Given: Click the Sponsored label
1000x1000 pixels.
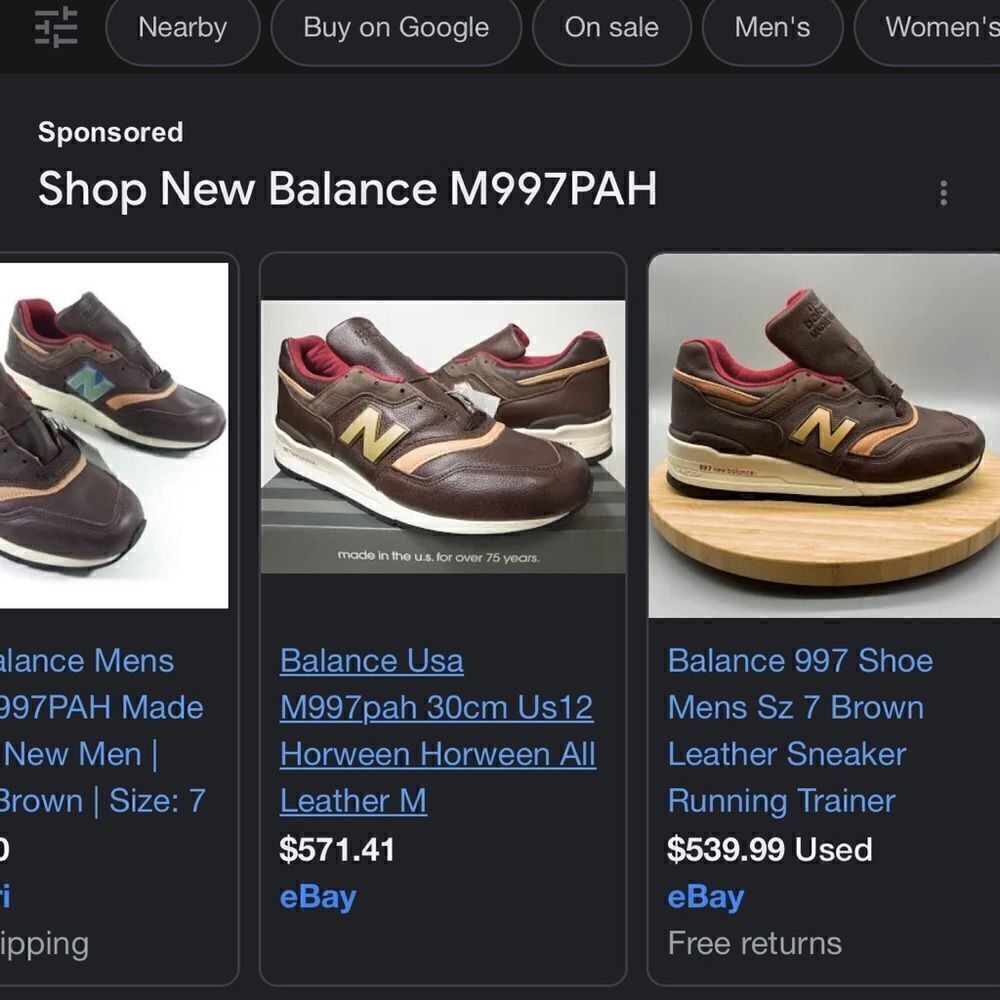Looking at the screenshot, I should click(111, 132).
